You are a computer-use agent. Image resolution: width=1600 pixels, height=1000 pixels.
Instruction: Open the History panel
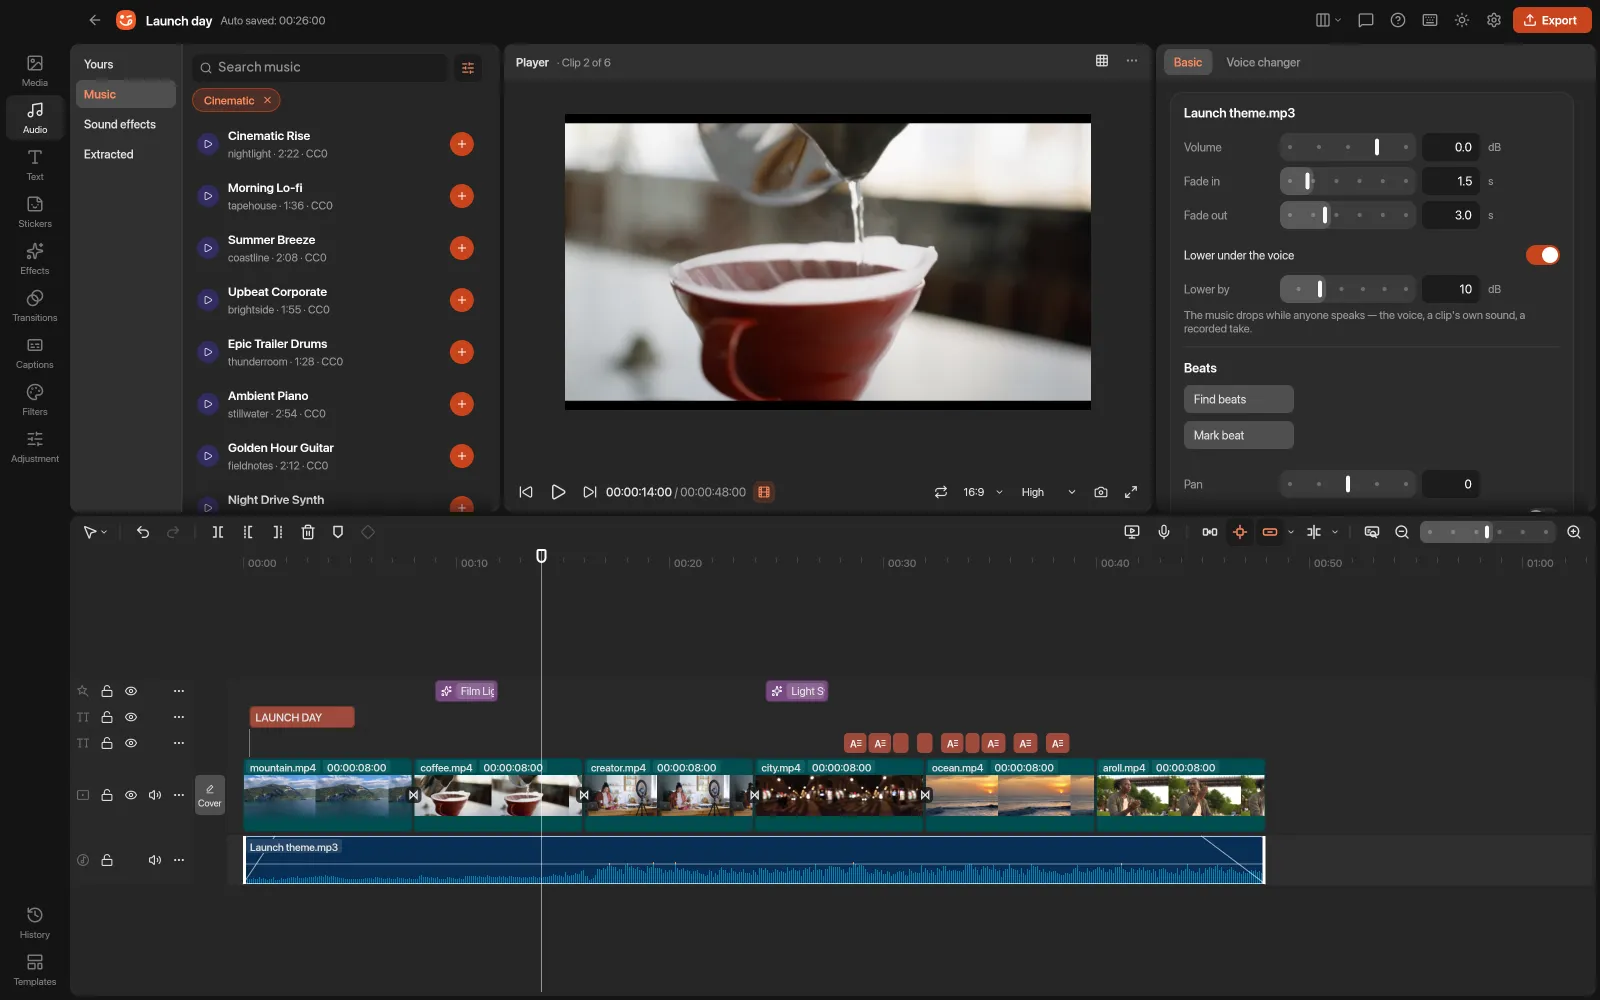35,922
